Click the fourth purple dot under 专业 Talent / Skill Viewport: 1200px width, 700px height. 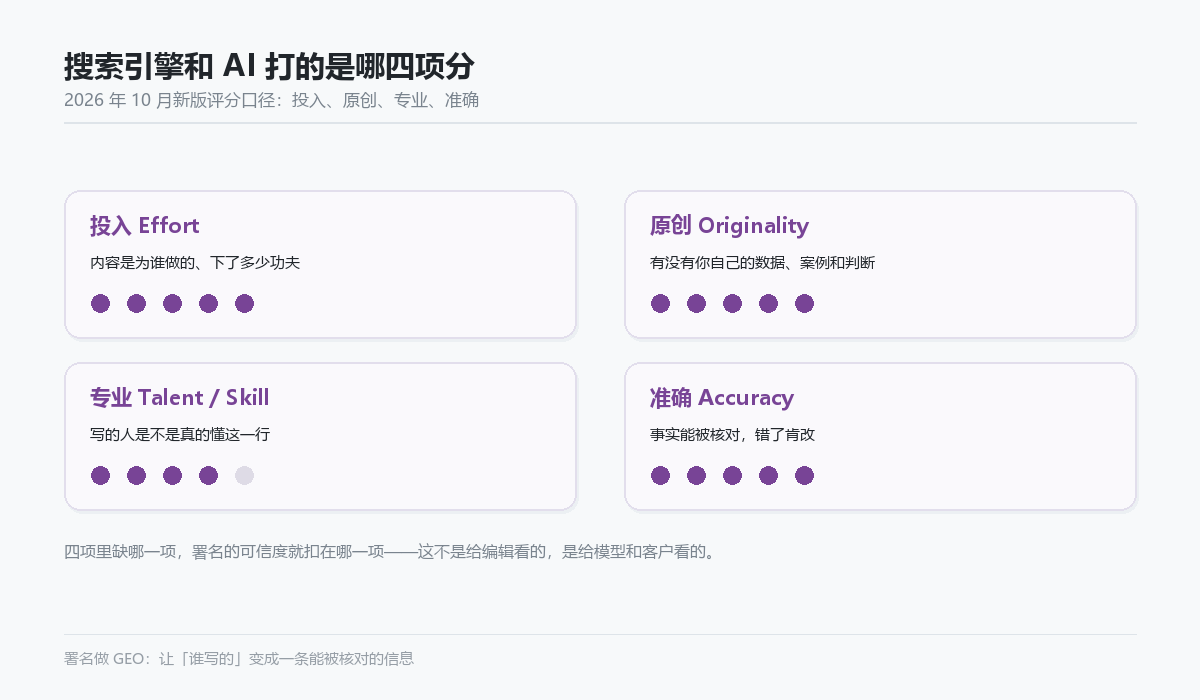(x=208, y=475)
